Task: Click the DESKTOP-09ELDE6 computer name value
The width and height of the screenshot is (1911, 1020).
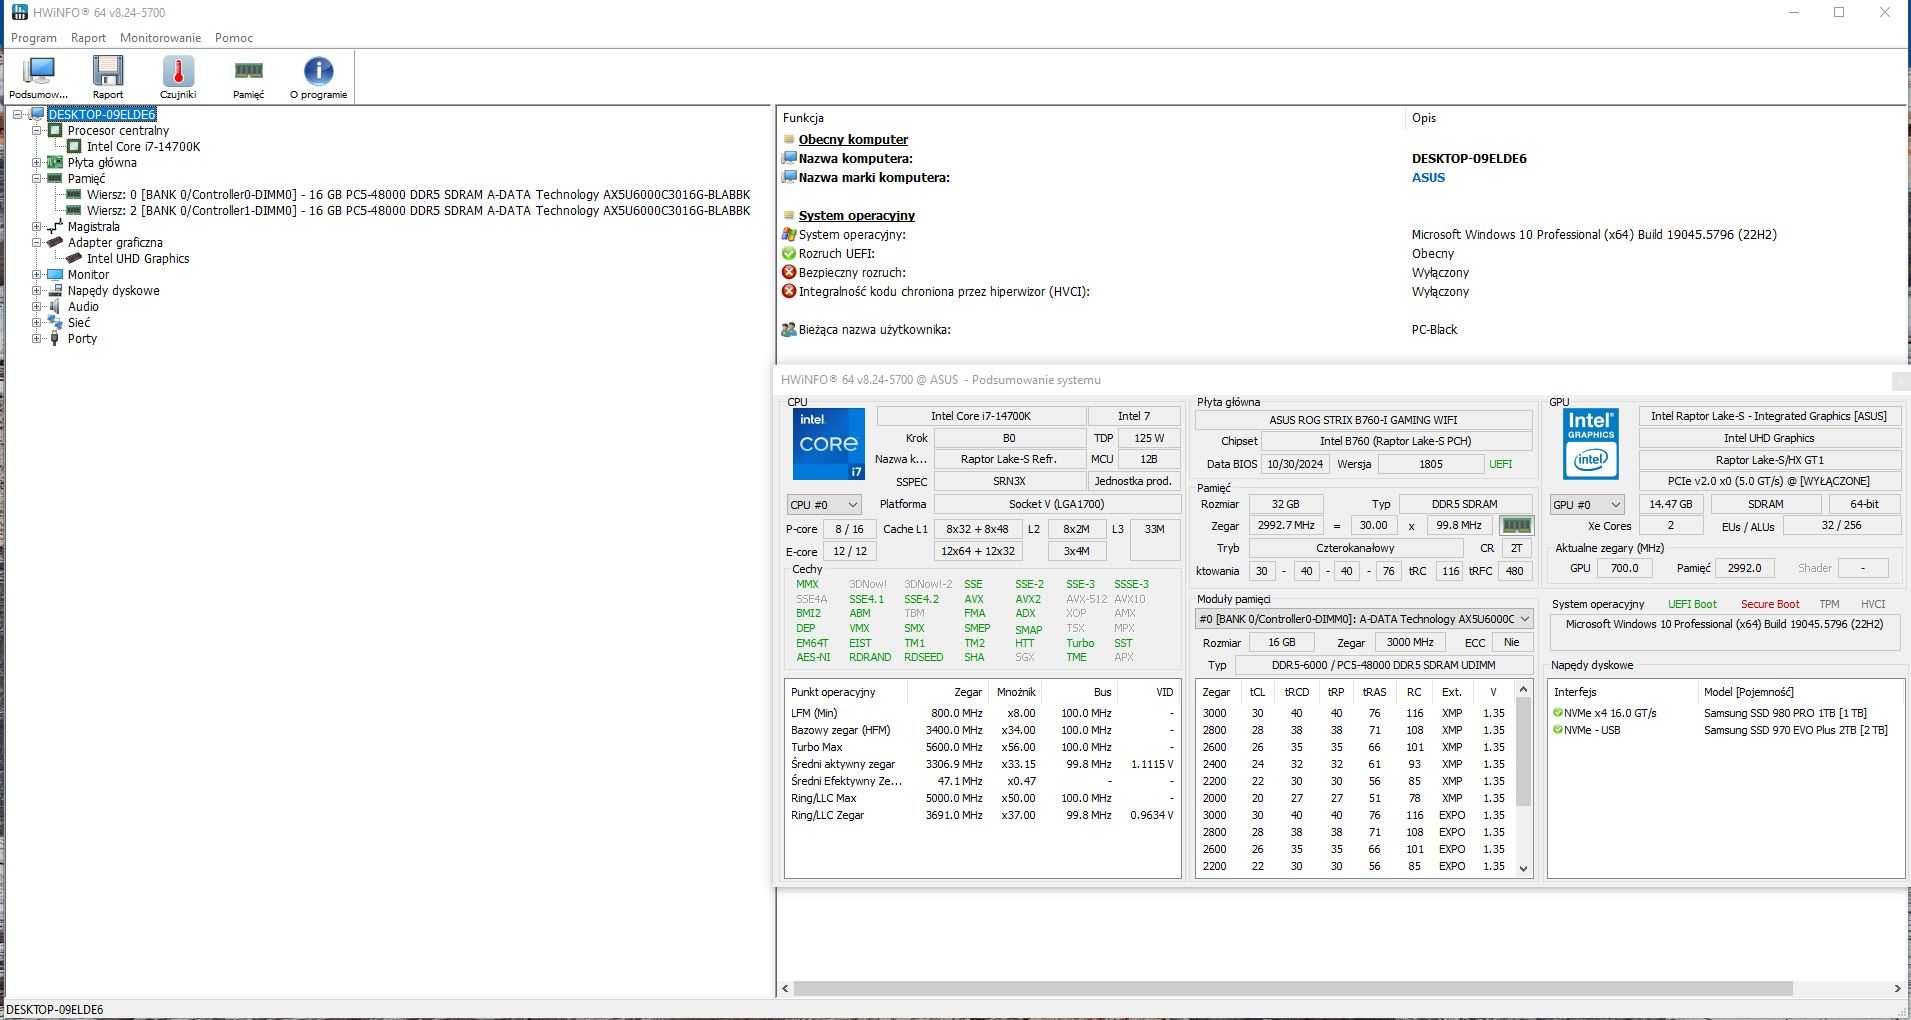Action: coord(1469,159)
